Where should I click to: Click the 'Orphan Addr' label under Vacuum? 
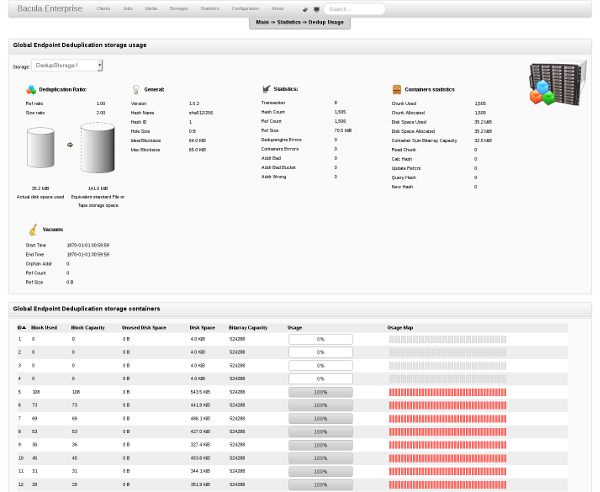pyautogui.click(x=39, y=264)
